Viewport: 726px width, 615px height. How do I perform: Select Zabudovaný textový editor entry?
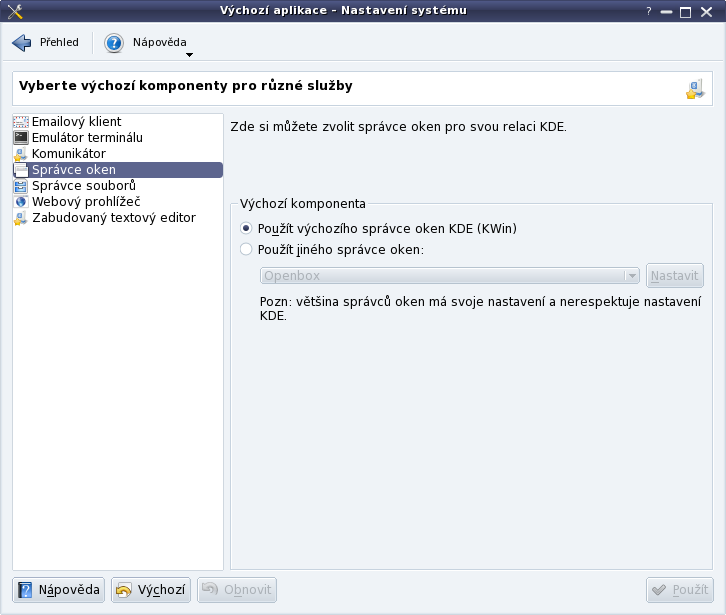click(x=118, y=218)
